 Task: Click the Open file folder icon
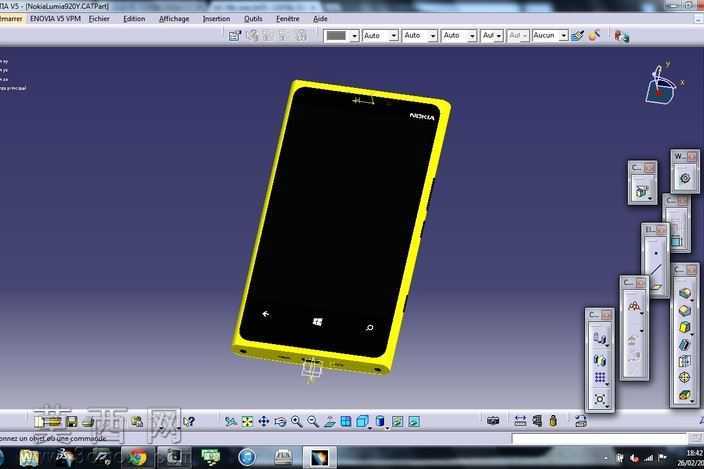[54, 421]
